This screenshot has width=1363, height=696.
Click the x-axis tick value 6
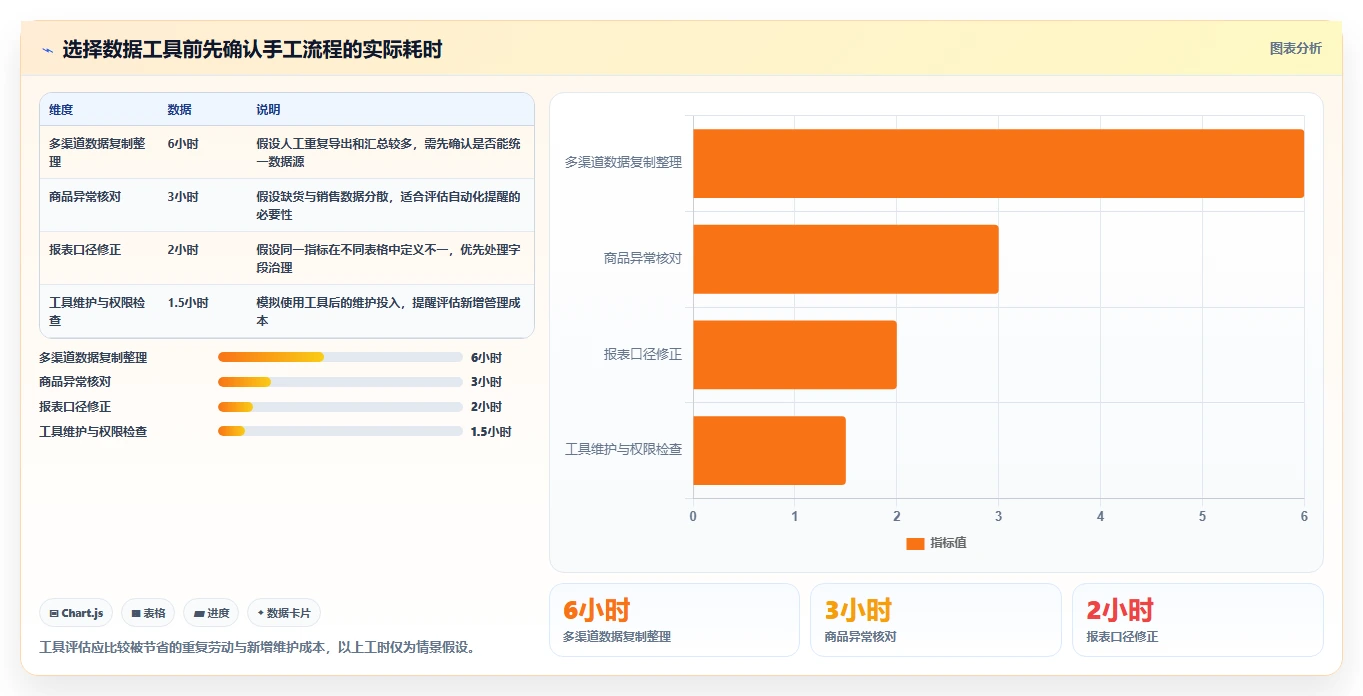[1304, 516]
